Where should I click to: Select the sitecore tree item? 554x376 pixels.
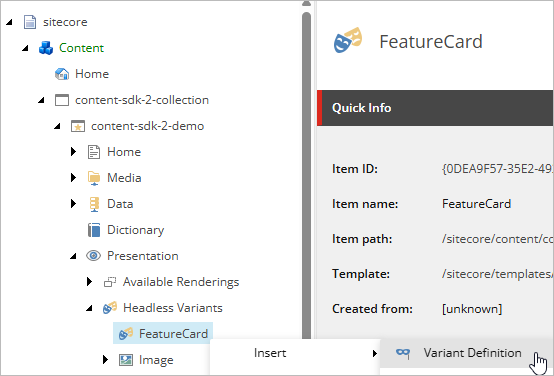(x=65, y=22)
